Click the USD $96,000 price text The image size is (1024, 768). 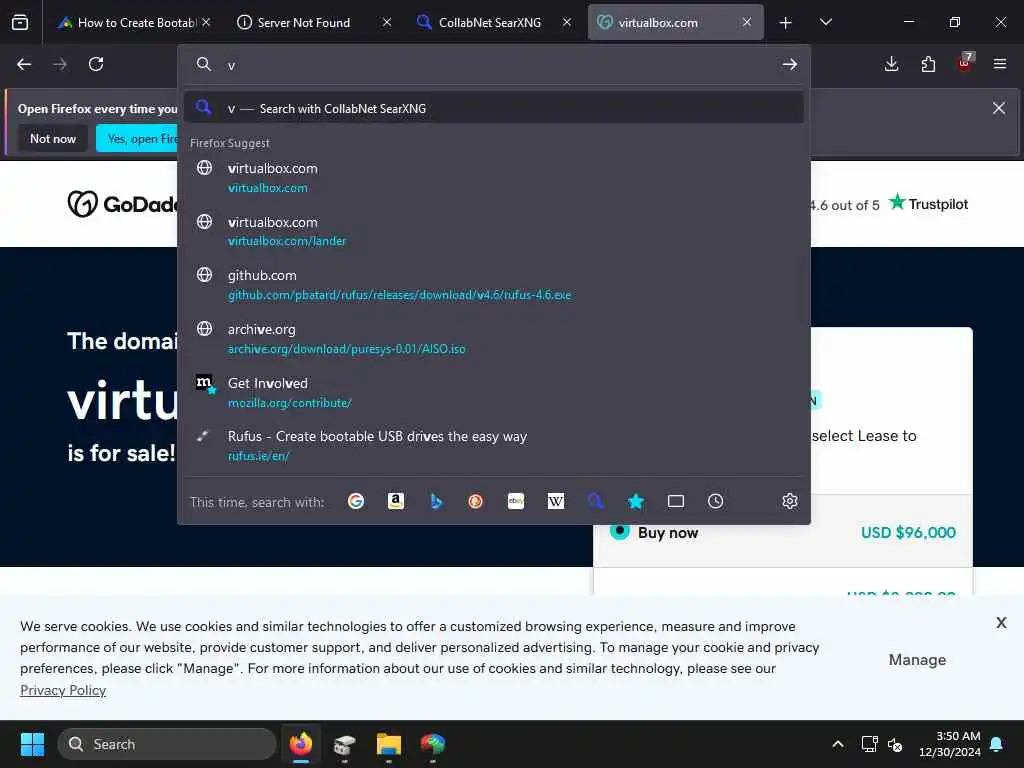[x=908, y=532]
